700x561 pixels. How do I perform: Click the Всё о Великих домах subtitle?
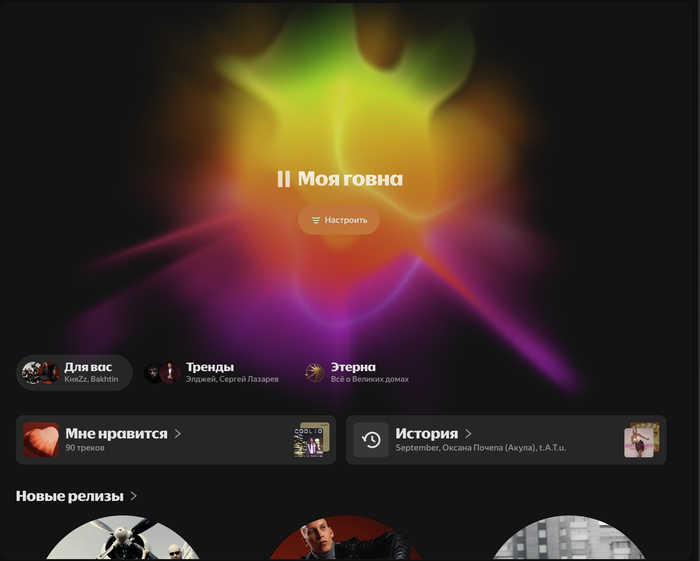coord(370,379)
